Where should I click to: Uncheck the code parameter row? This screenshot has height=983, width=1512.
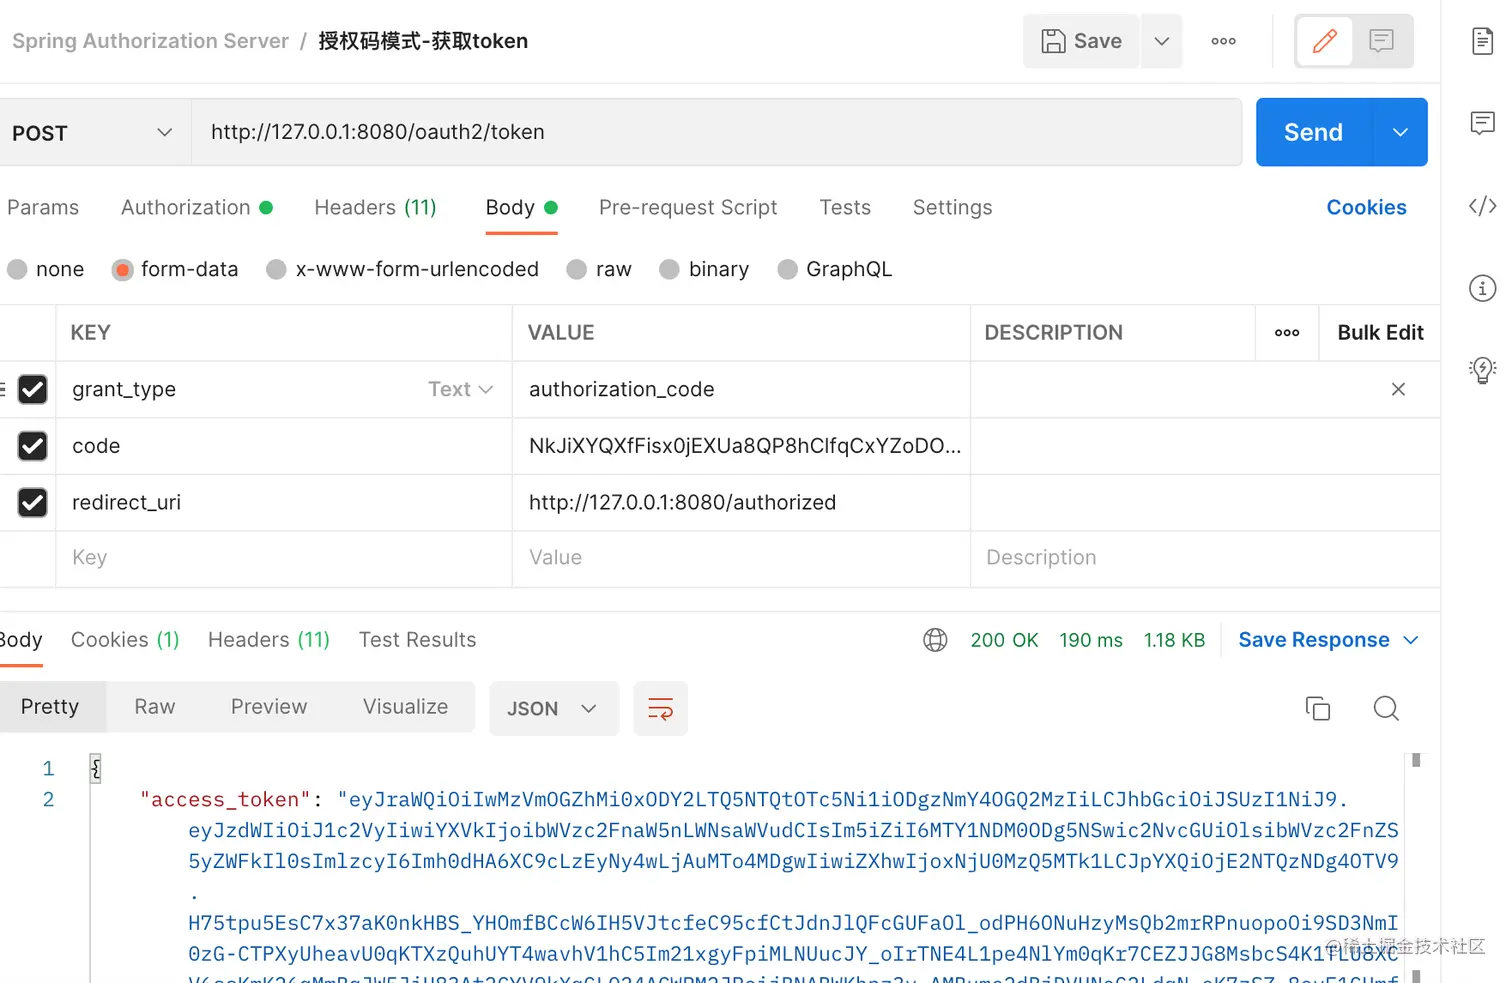pos(31,446)
